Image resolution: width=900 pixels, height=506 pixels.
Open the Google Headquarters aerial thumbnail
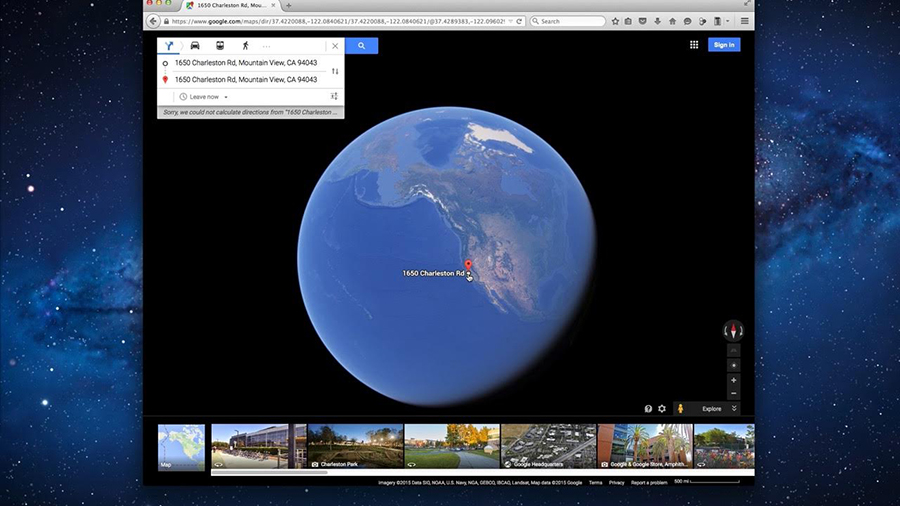click(x=549, y=446)
